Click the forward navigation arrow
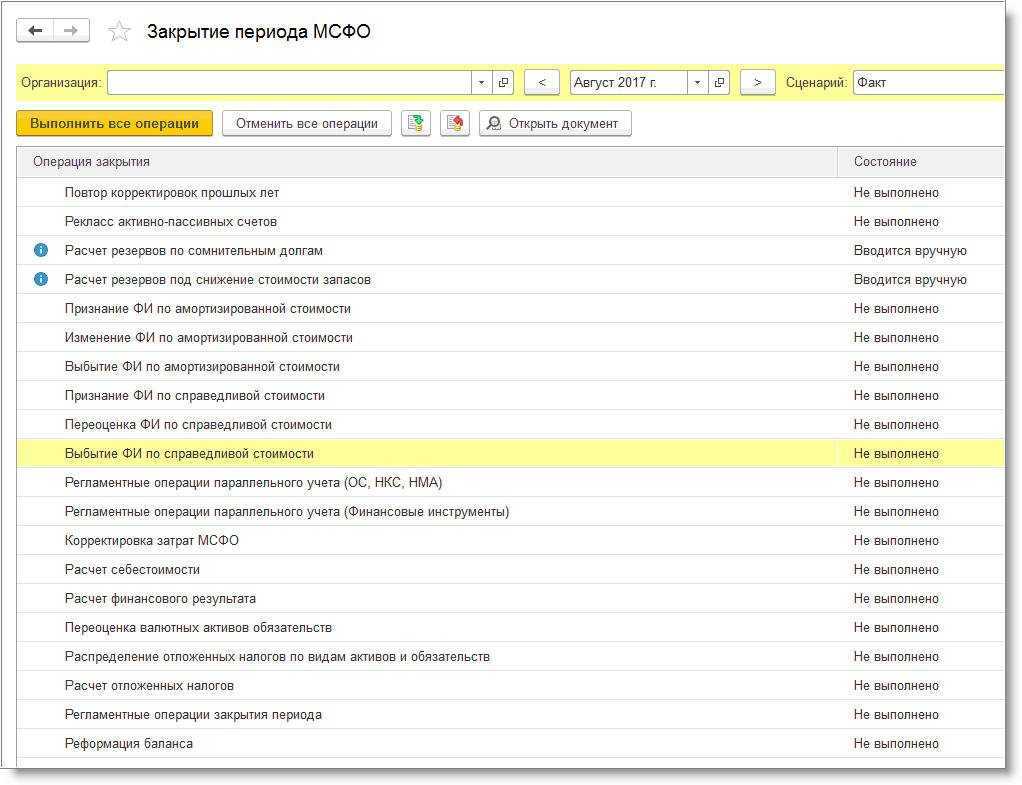 point(71,31)
